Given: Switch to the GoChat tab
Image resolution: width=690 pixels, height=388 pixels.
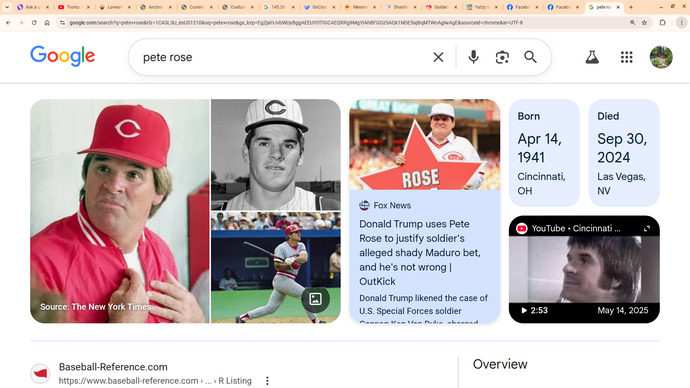Looking at the screenshot, I should coord(319,7).
